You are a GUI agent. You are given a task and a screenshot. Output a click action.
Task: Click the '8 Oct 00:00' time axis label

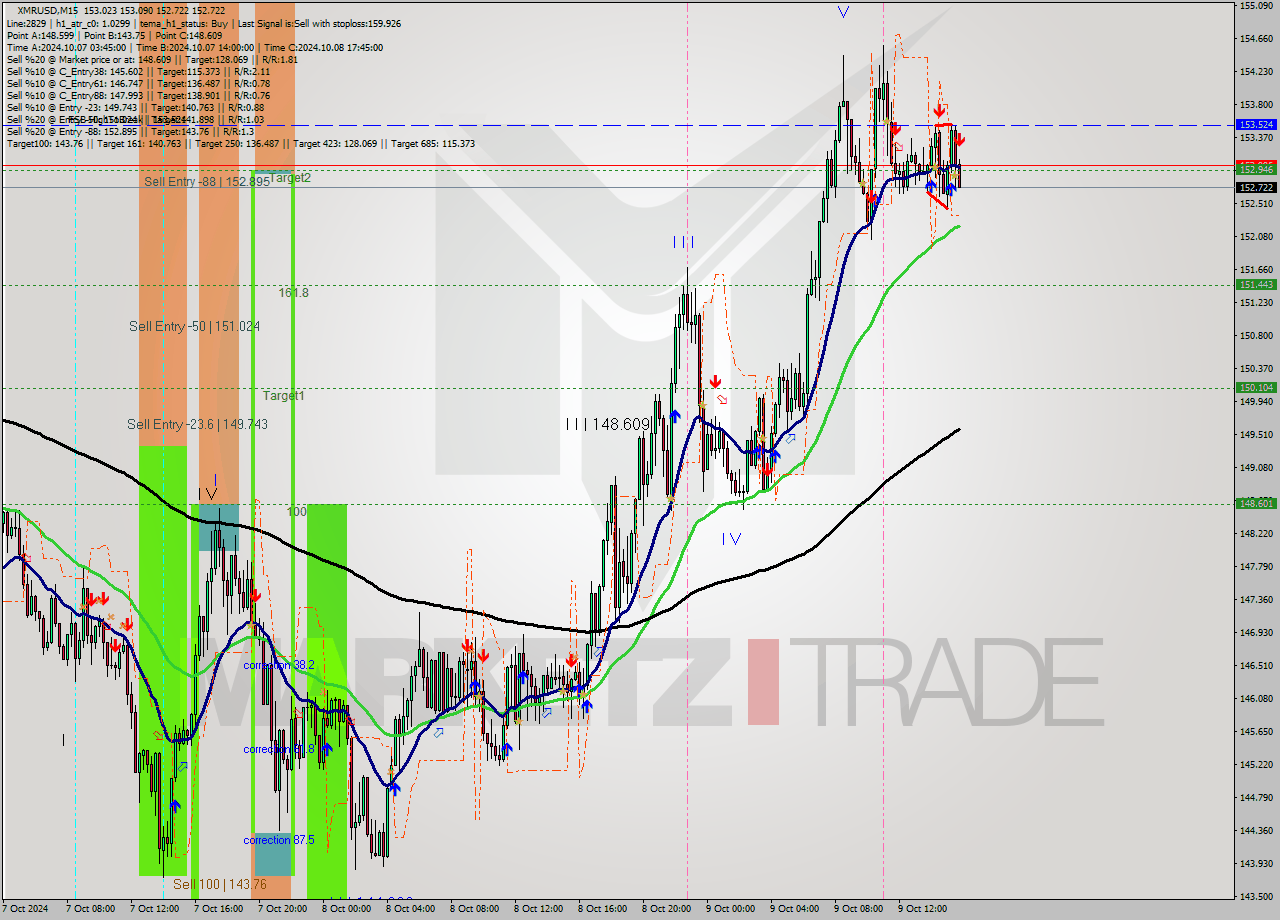click(347, 910)
